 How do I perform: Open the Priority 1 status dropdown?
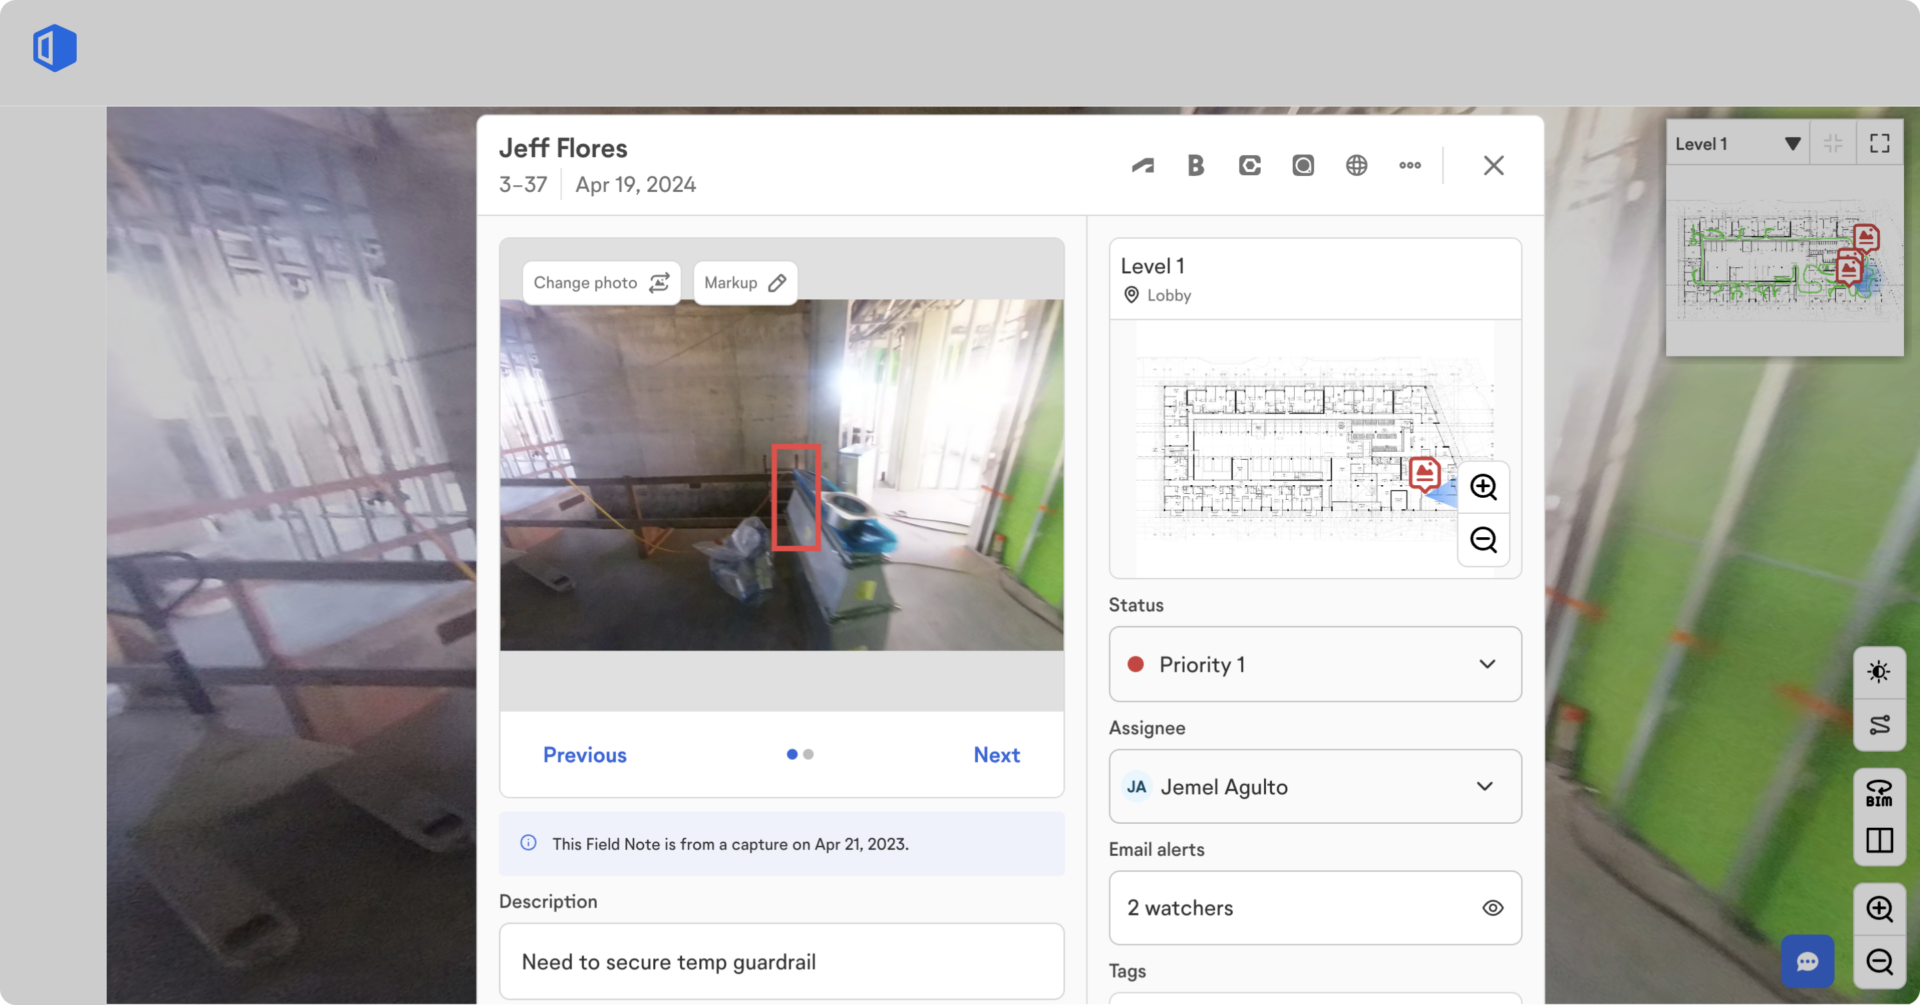tap(1486, 664)
